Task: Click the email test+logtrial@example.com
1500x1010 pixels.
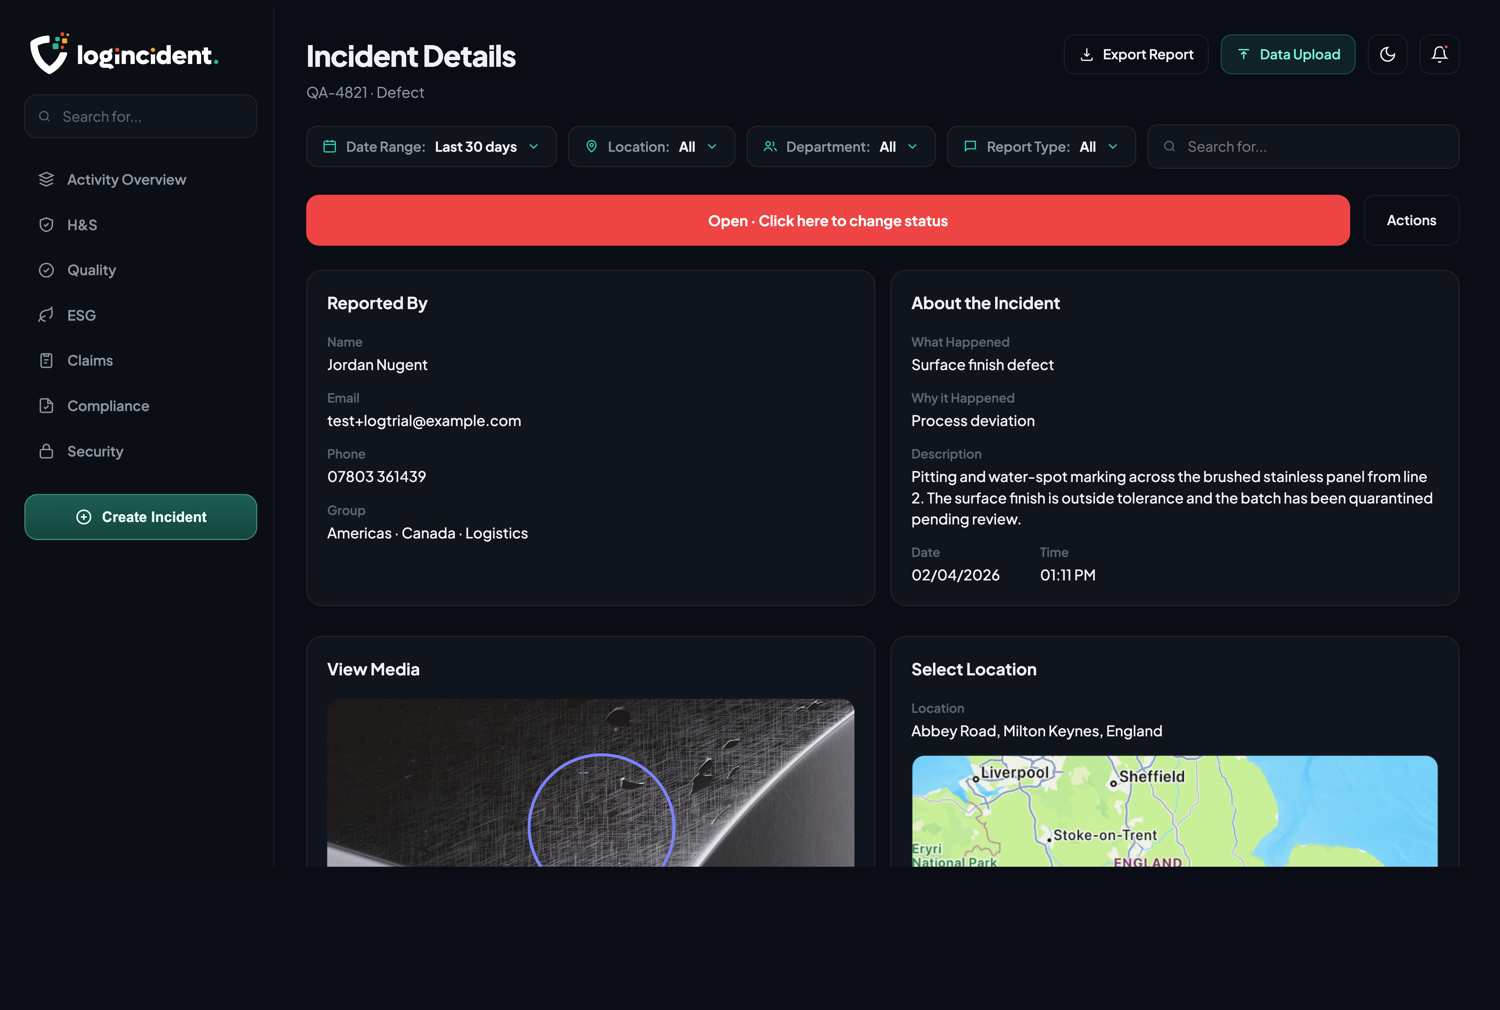Action: tap(424, 421)
